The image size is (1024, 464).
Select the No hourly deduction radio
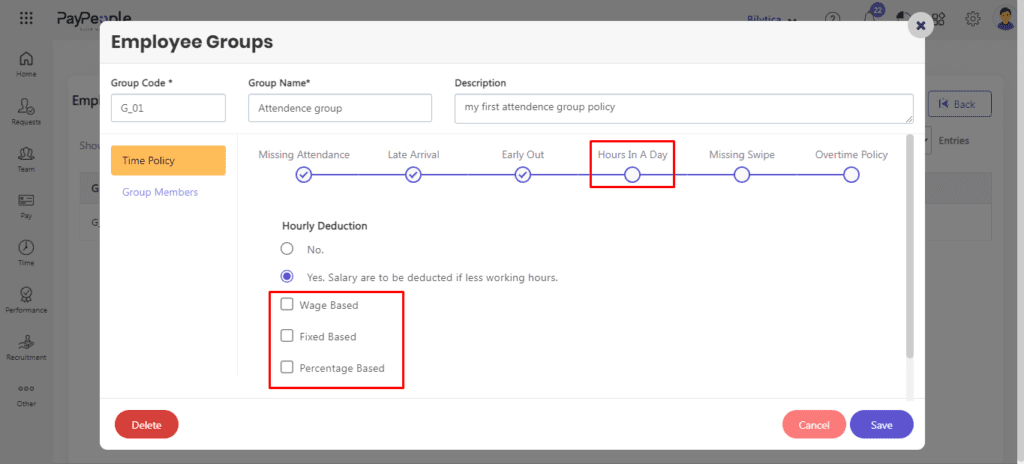287,249
